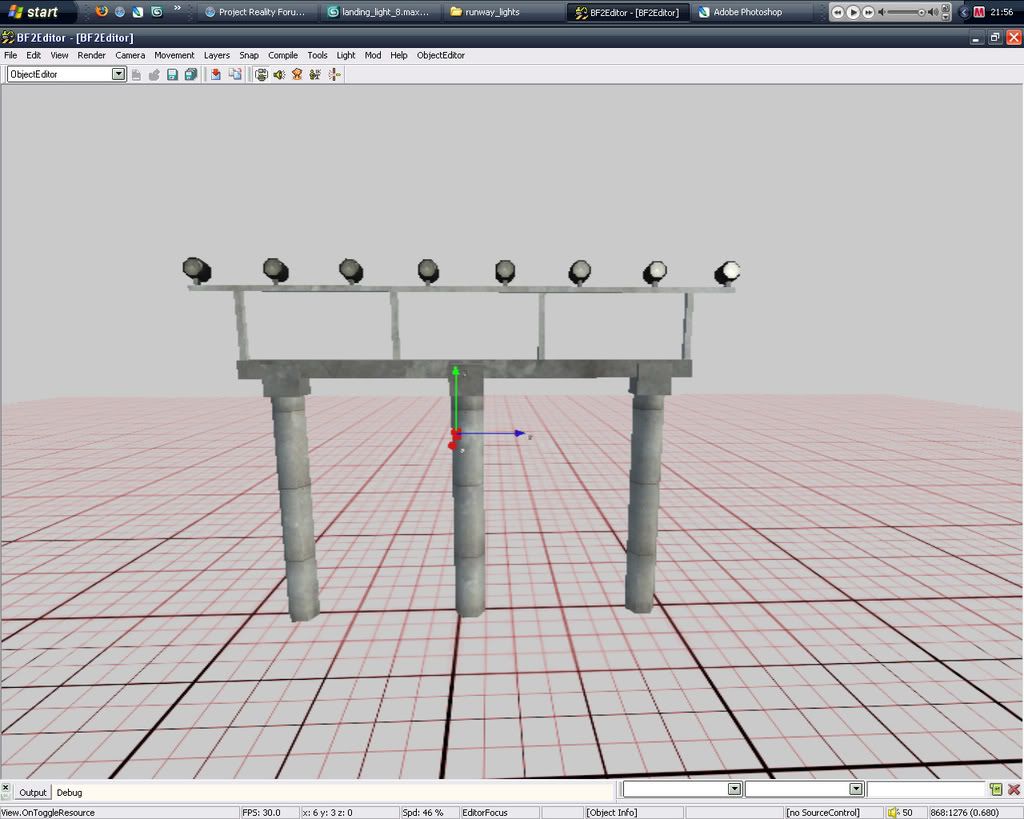1024x819 pixels.
Task: Click the import icon with red arrow
Action: click(x=215, y=75)
